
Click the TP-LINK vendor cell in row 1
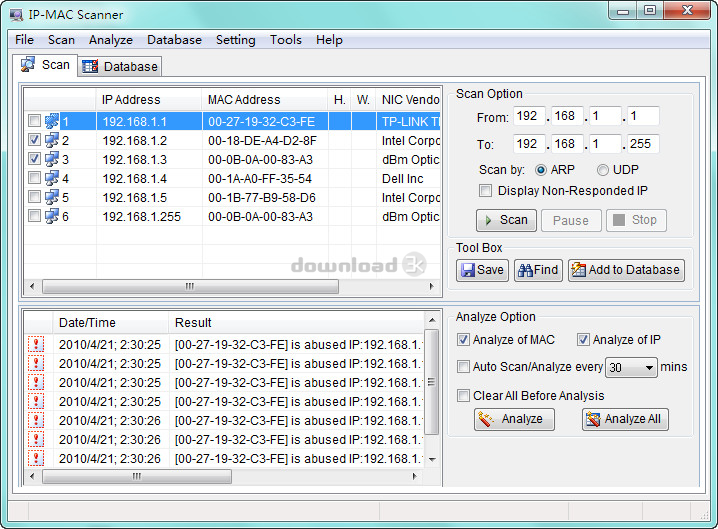(410, 122)
